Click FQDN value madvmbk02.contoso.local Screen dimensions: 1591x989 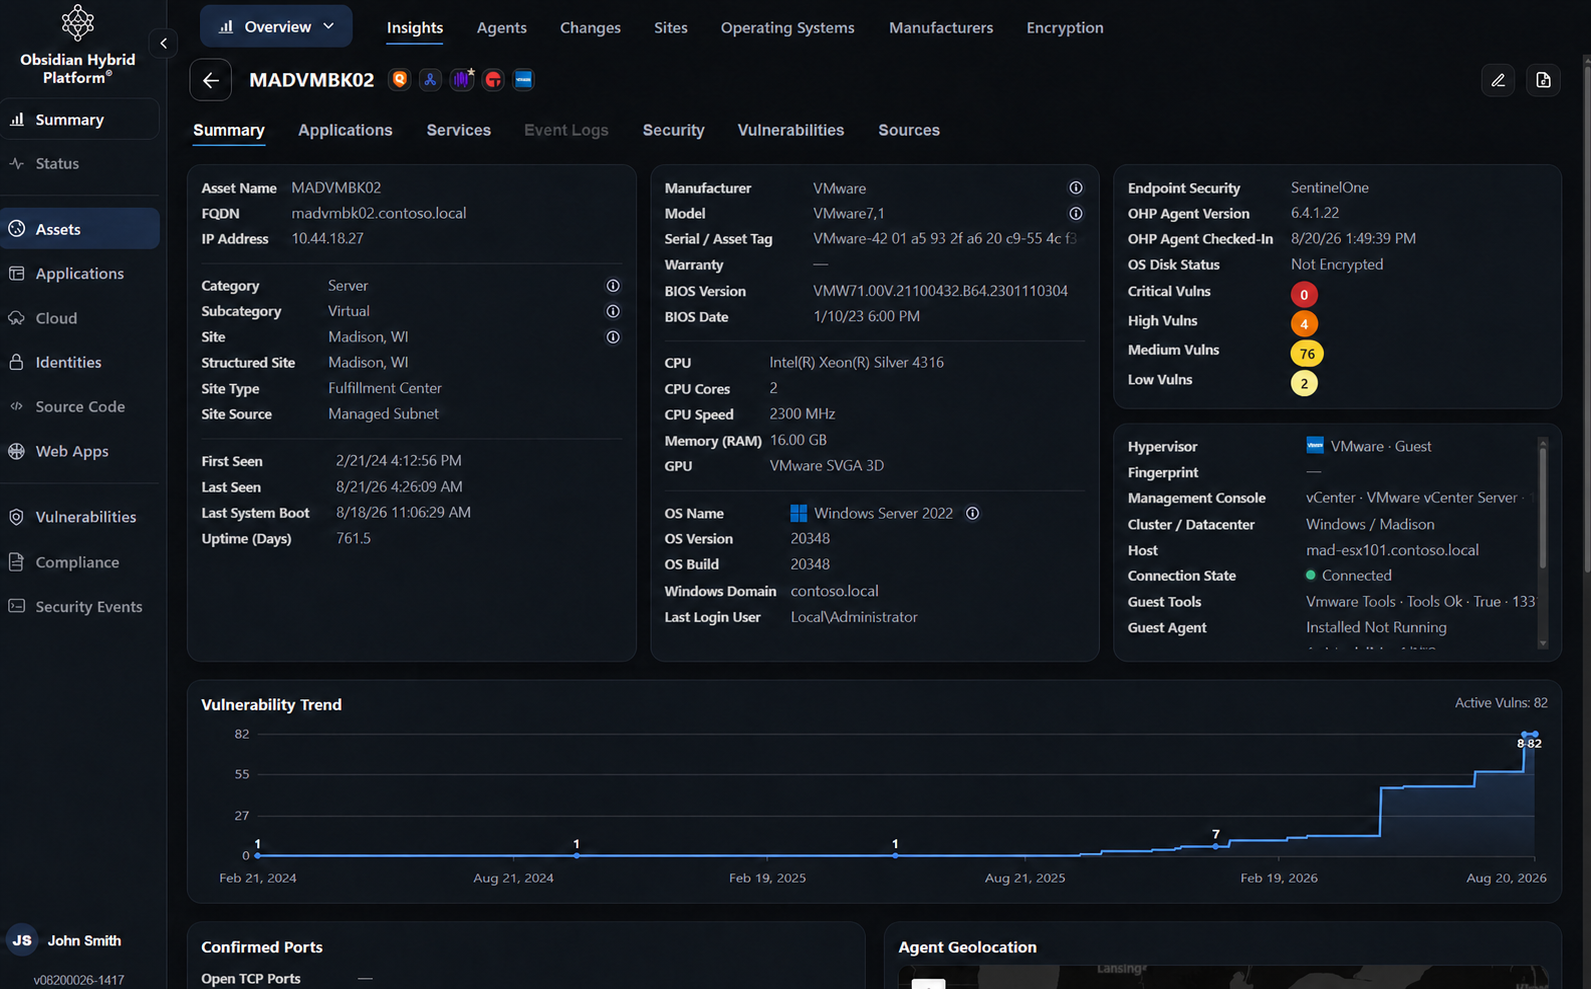379,213
